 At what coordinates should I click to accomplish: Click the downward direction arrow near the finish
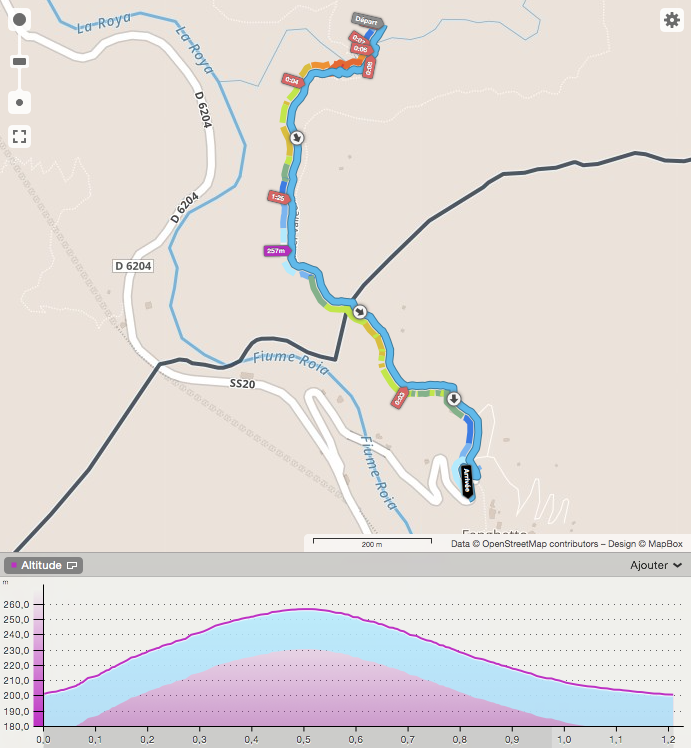[x=454, y=399]
